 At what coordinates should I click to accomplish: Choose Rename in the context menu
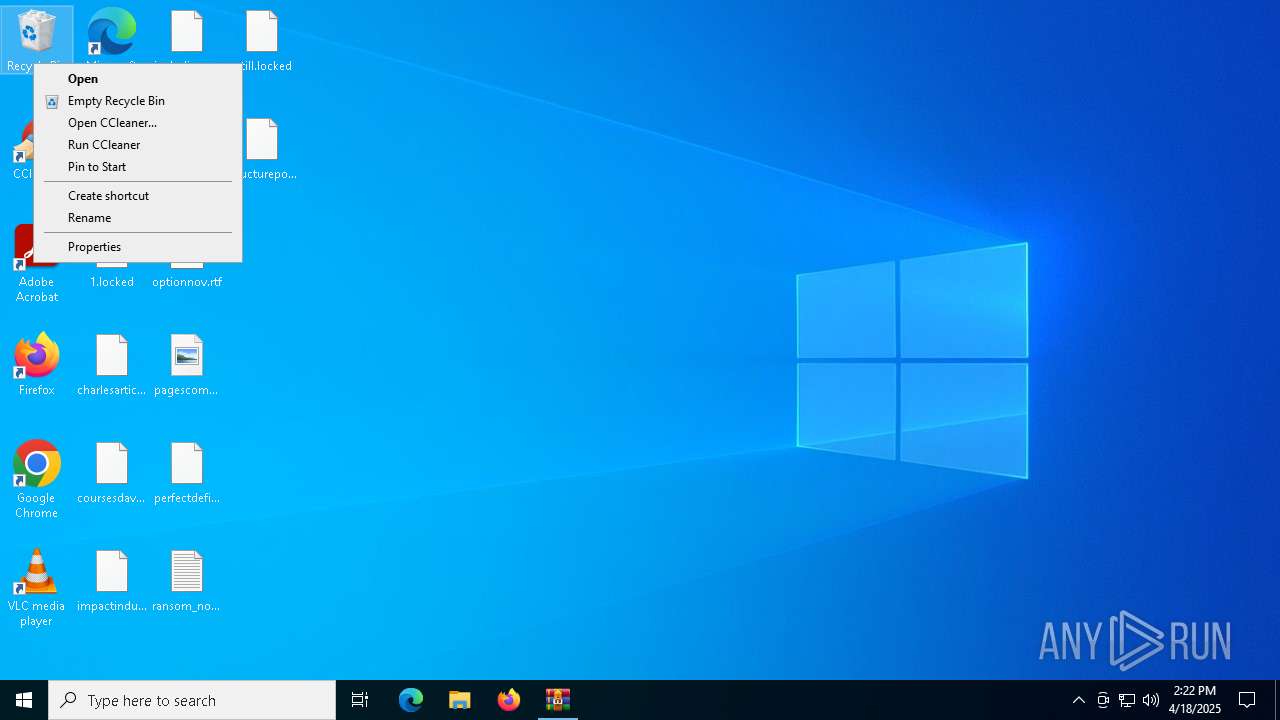pyautogui.click(x=138, y=218)
